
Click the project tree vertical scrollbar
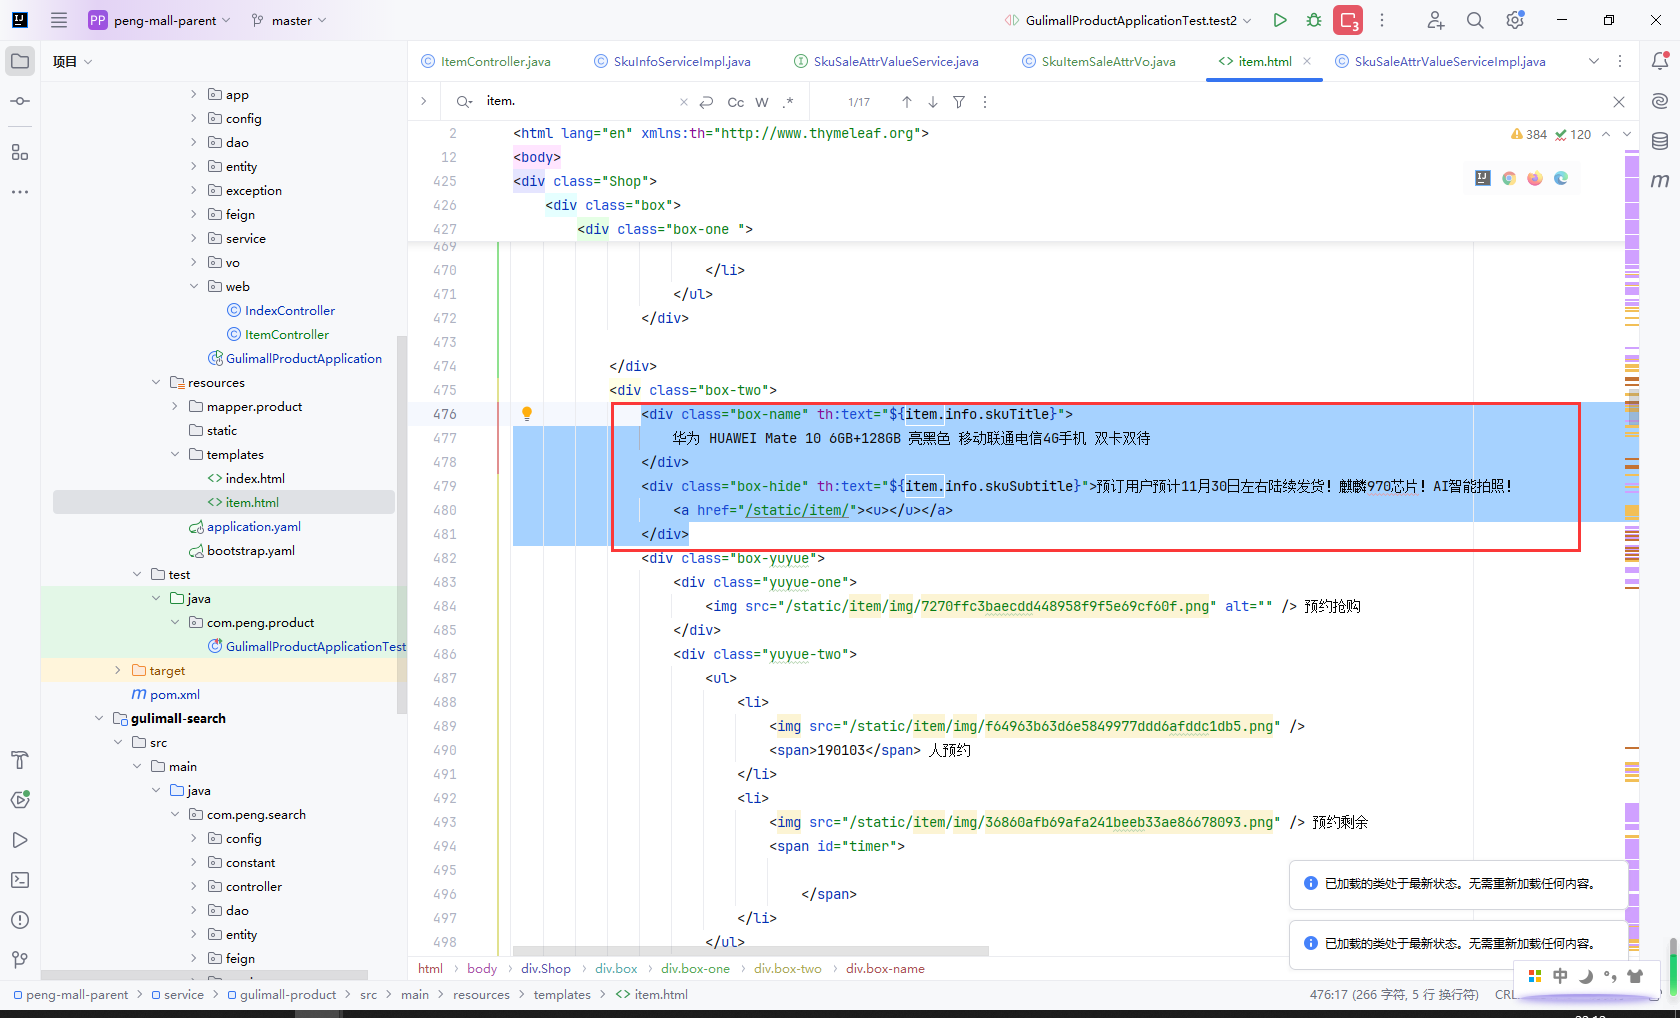coord(402,524)
